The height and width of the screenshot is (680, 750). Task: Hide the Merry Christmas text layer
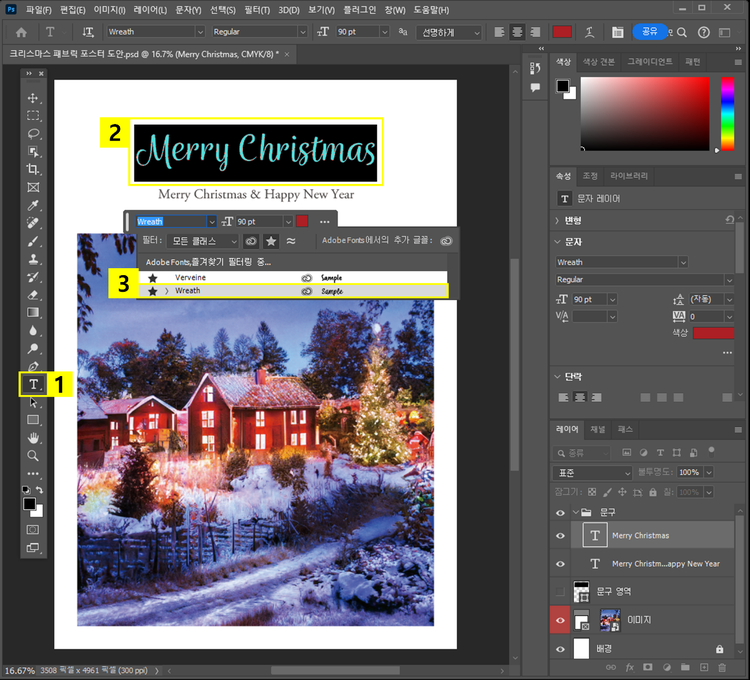(560, 535)
